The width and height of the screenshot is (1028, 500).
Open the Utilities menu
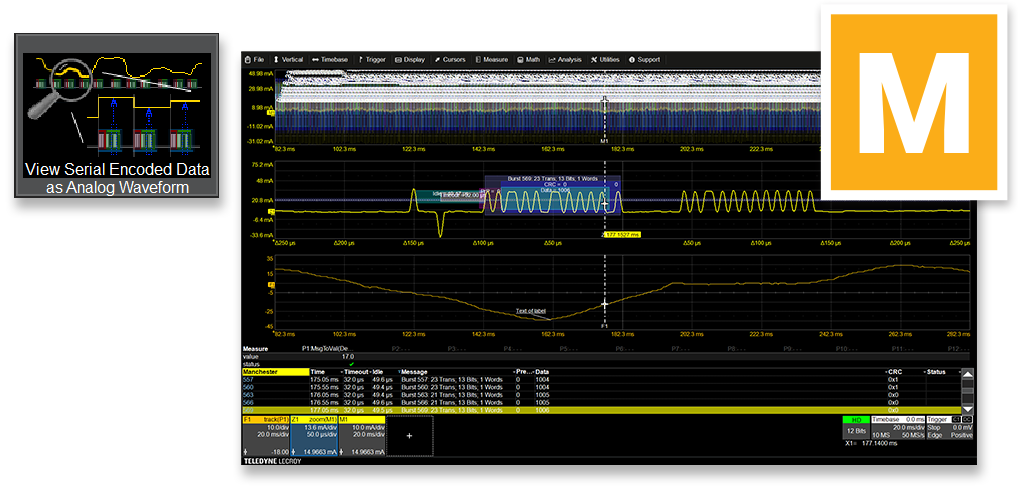click(605, 60)
